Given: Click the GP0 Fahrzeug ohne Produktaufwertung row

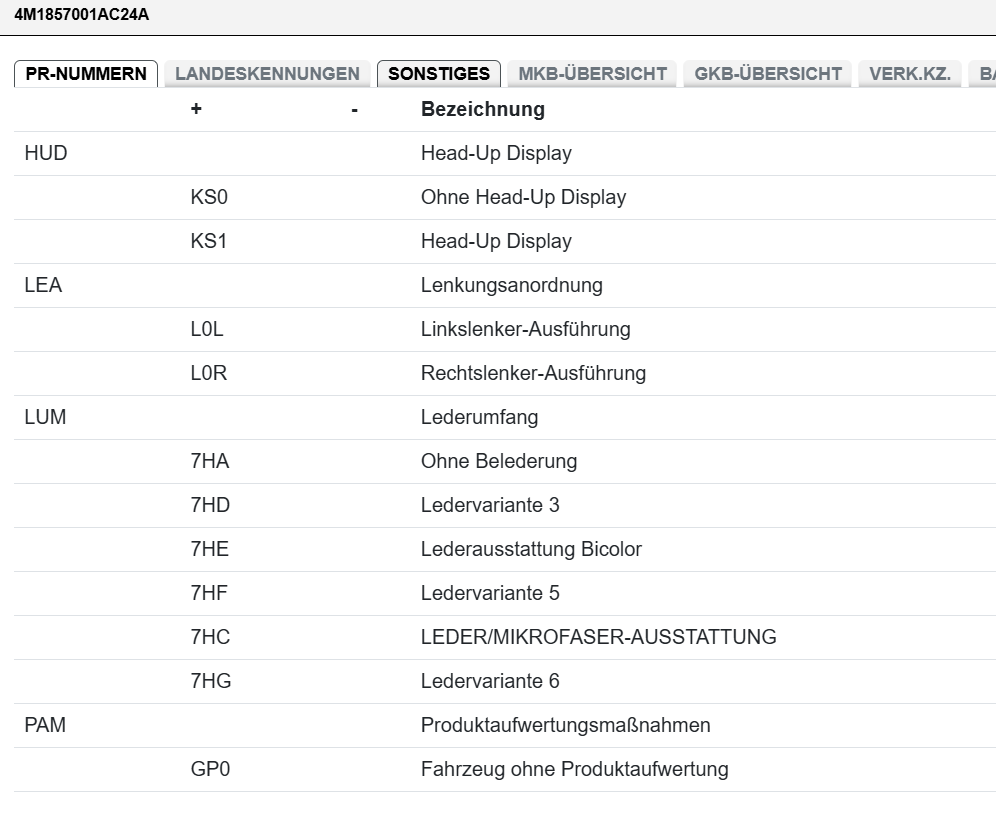Looking at the screenshot, I should coord(574,769).
